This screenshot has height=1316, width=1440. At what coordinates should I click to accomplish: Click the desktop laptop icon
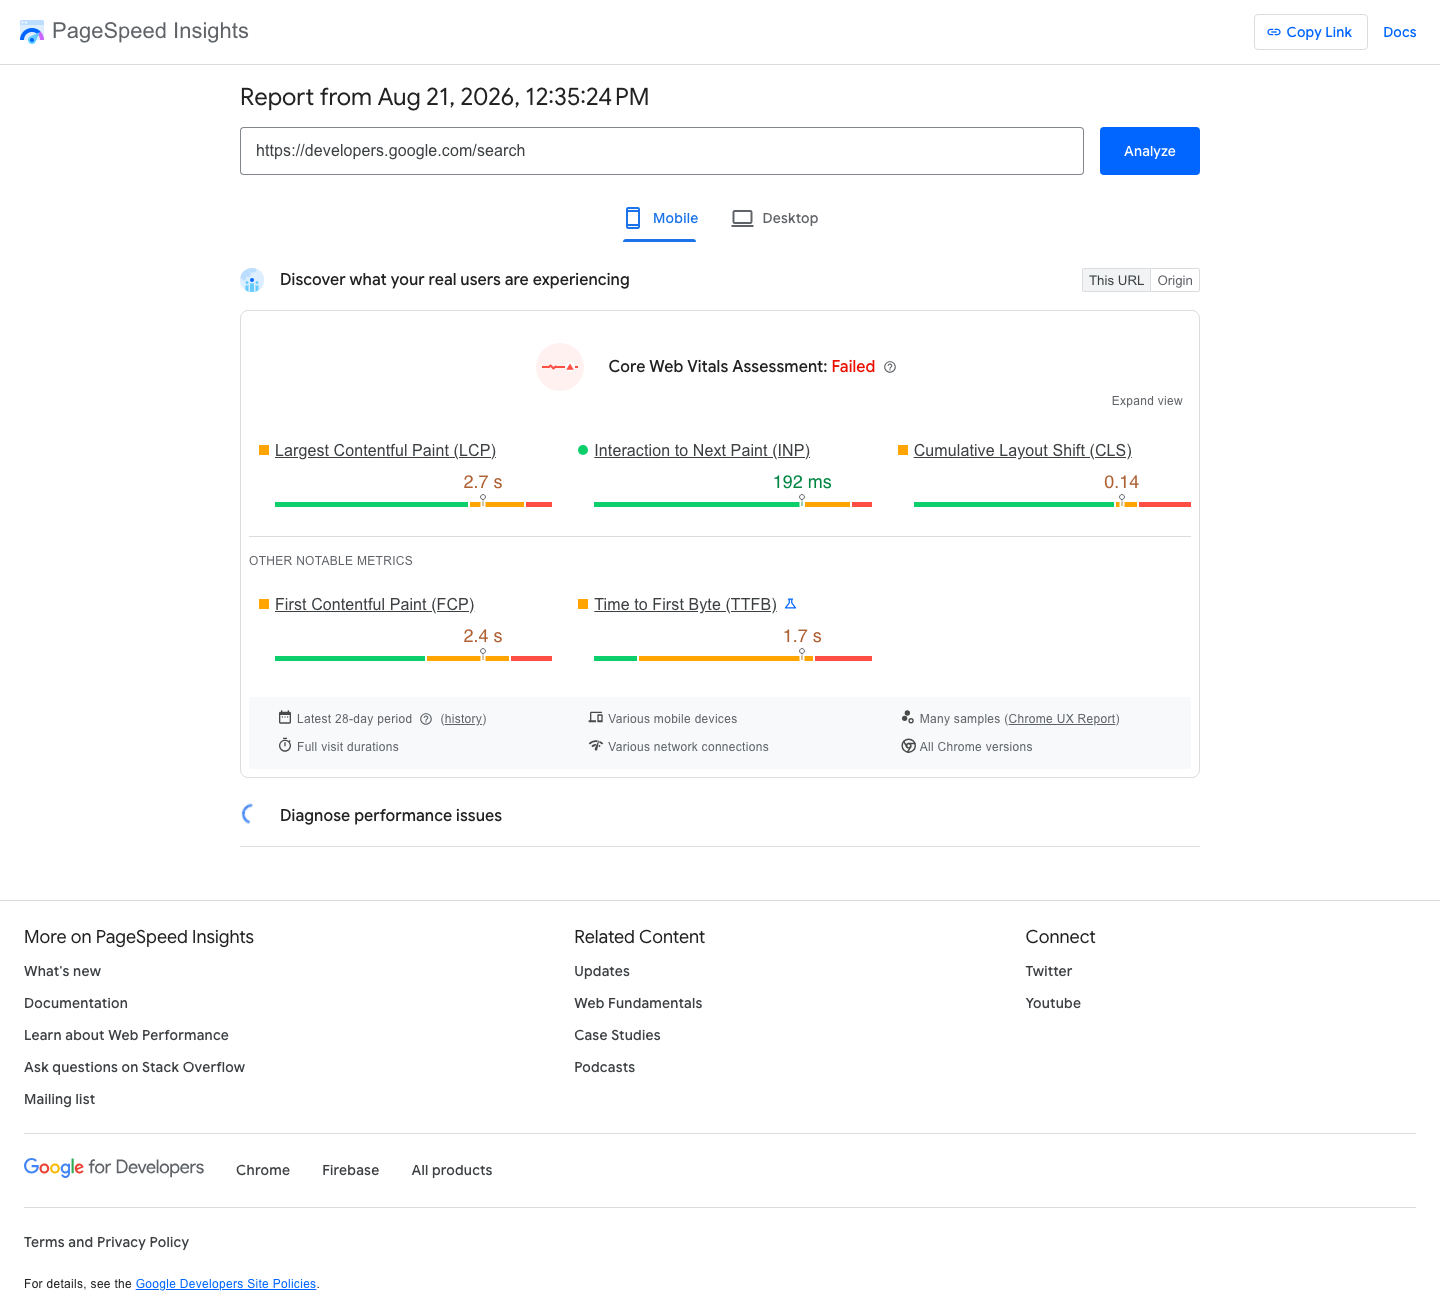pyautogui.click(x=742, y=218)
